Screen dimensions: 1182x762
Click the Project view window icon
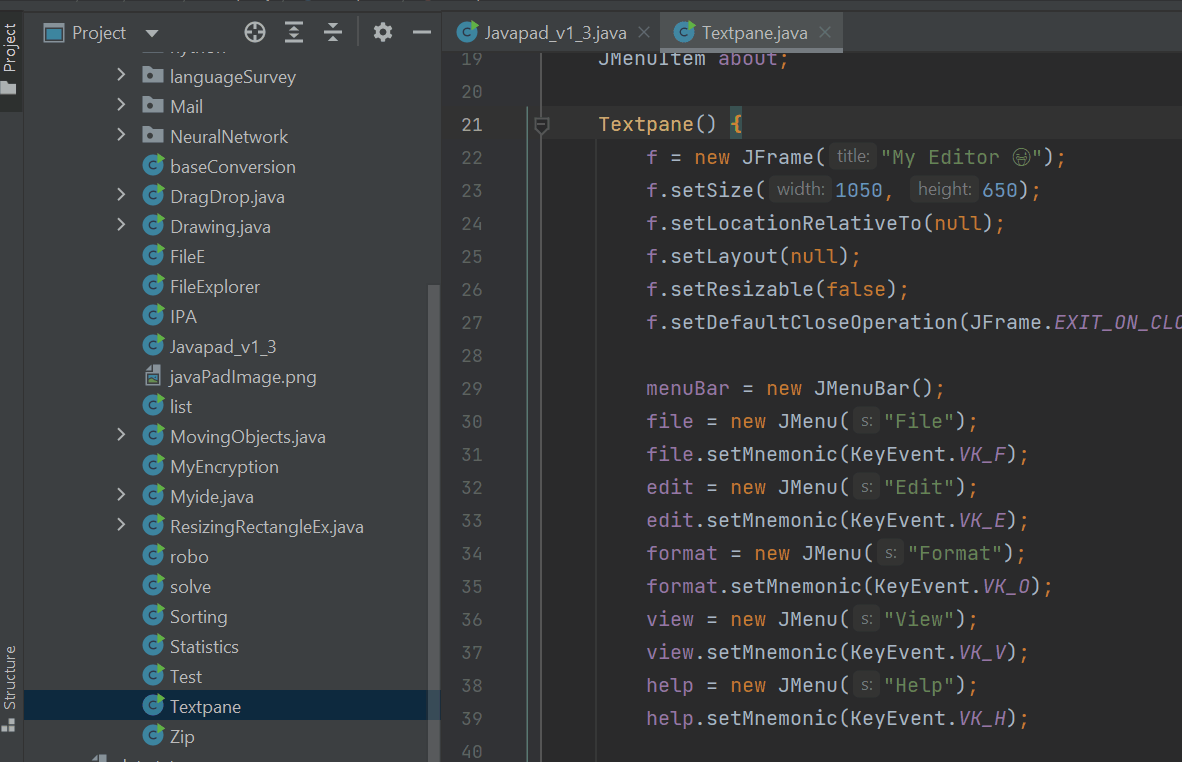(x=54, y=33)
